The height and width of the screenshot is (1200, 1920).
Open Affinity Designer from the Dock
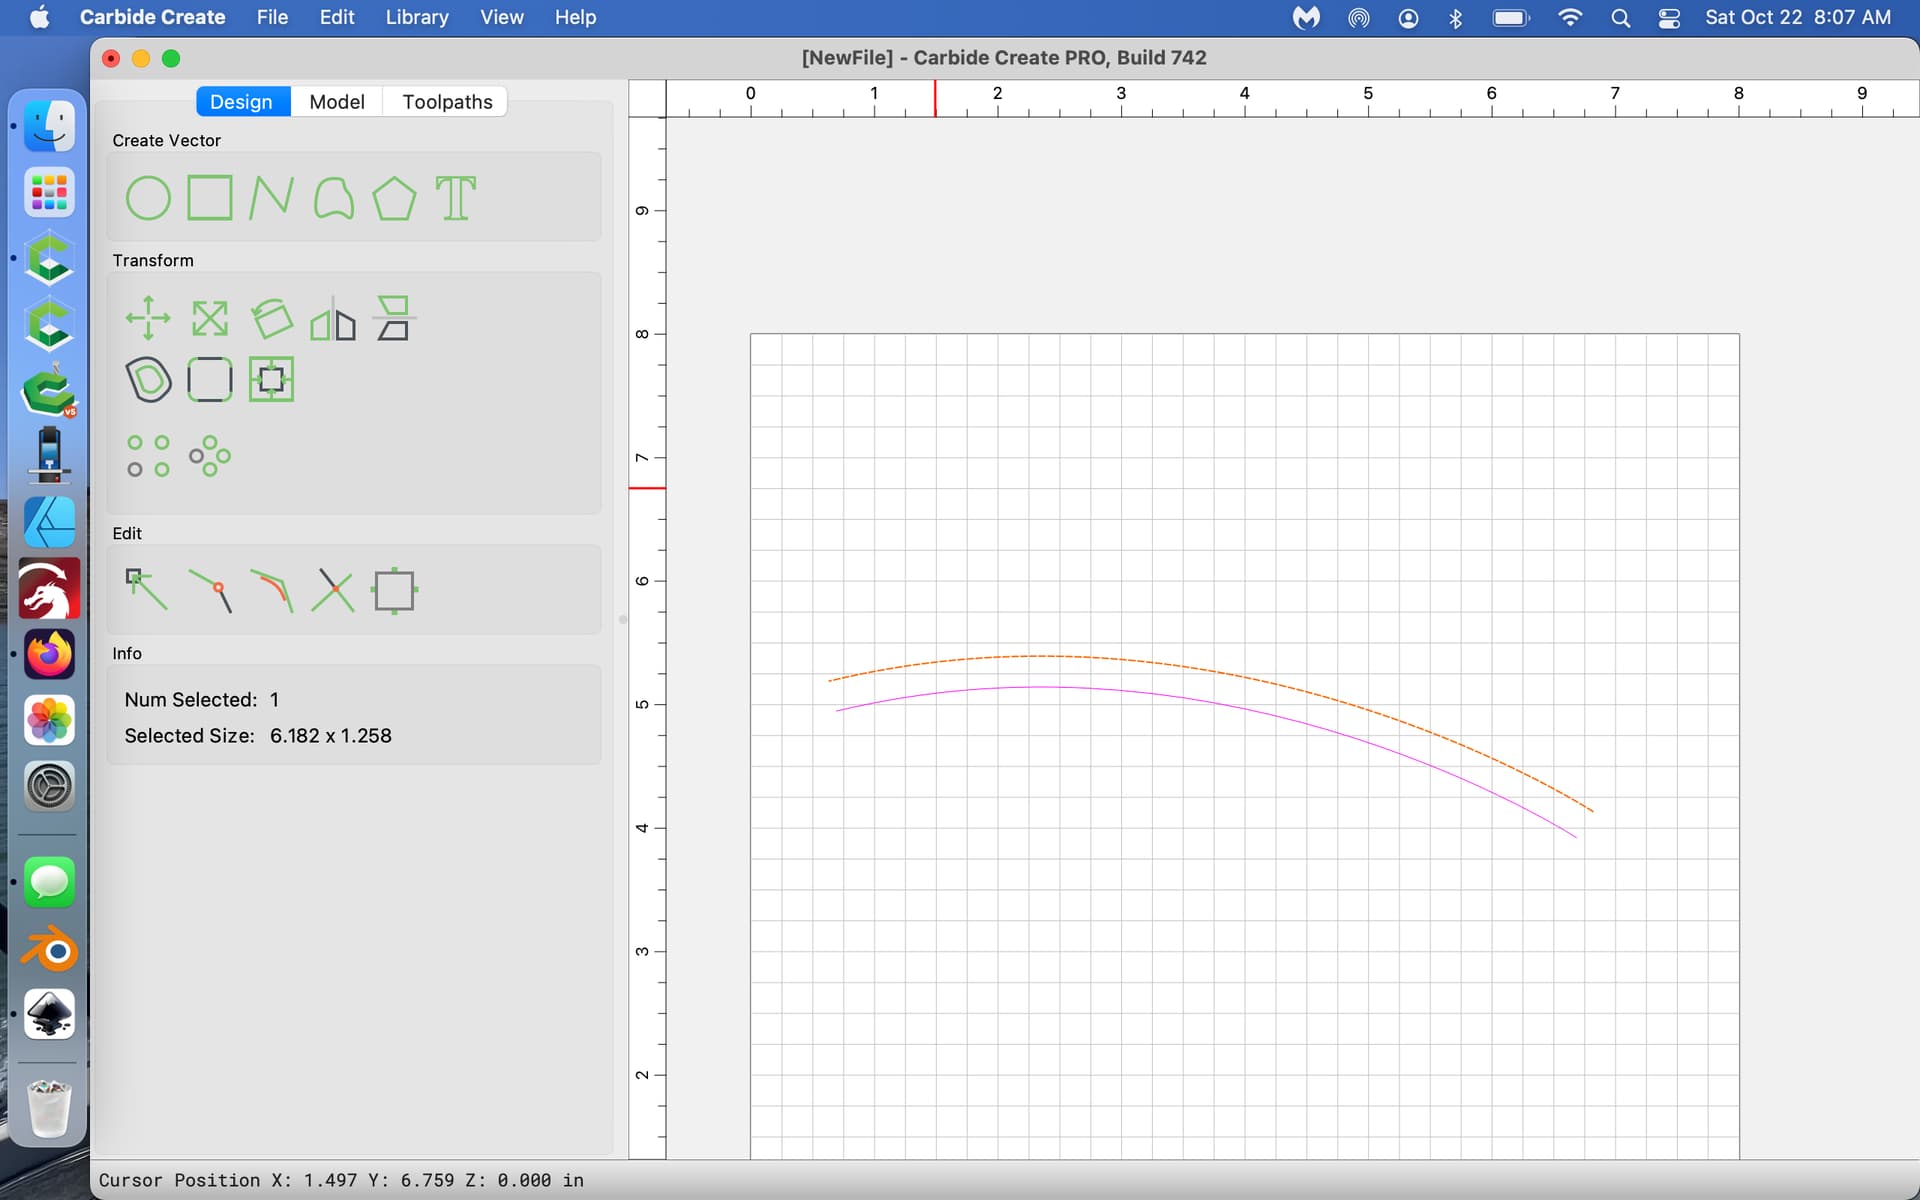(49, 522)
